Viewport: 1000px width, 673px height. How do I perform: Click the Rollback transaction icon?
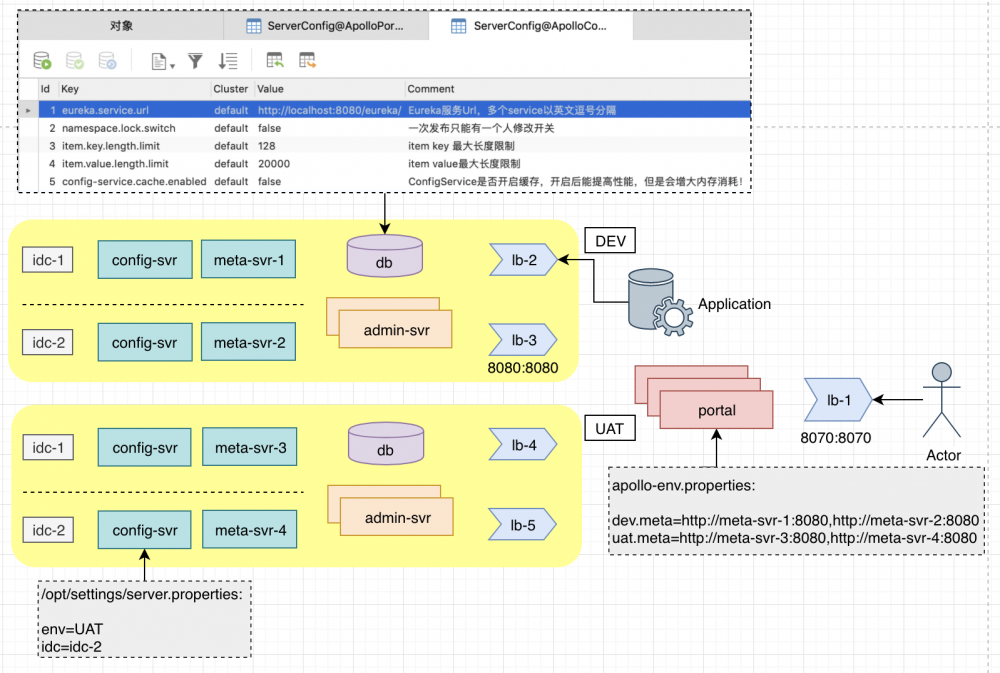pos(107,61)
